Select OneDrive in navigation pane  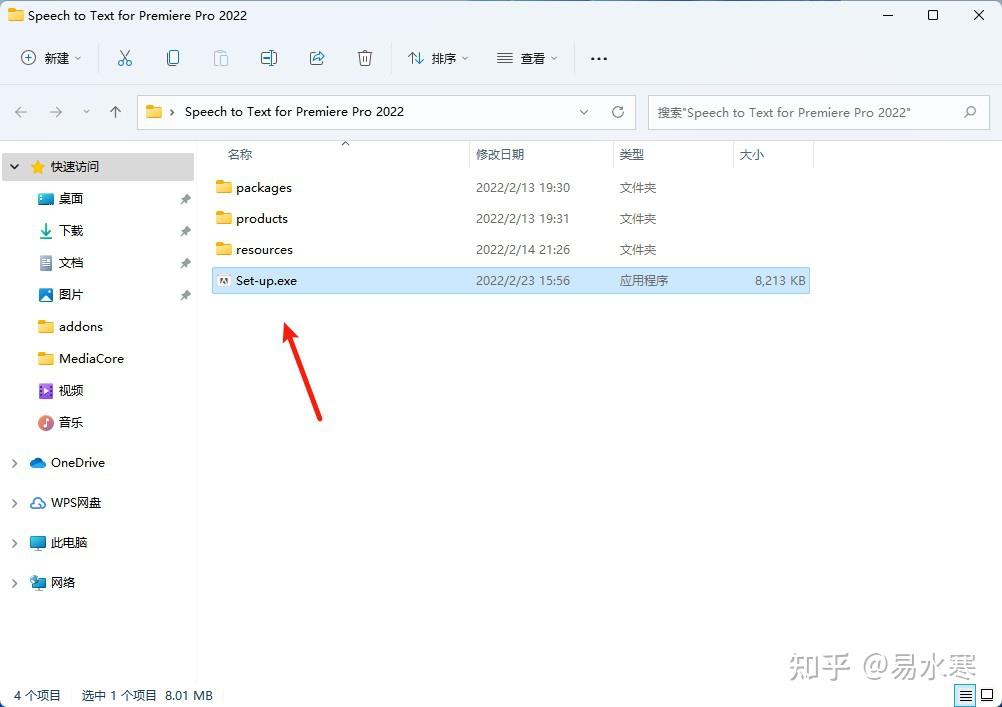click(x=78, y=463)
